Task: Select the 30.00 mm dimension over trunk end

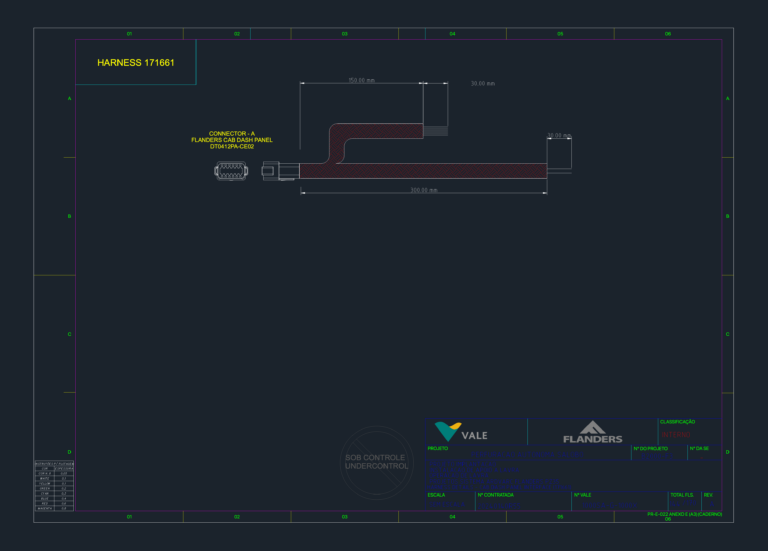Action: 559,135
